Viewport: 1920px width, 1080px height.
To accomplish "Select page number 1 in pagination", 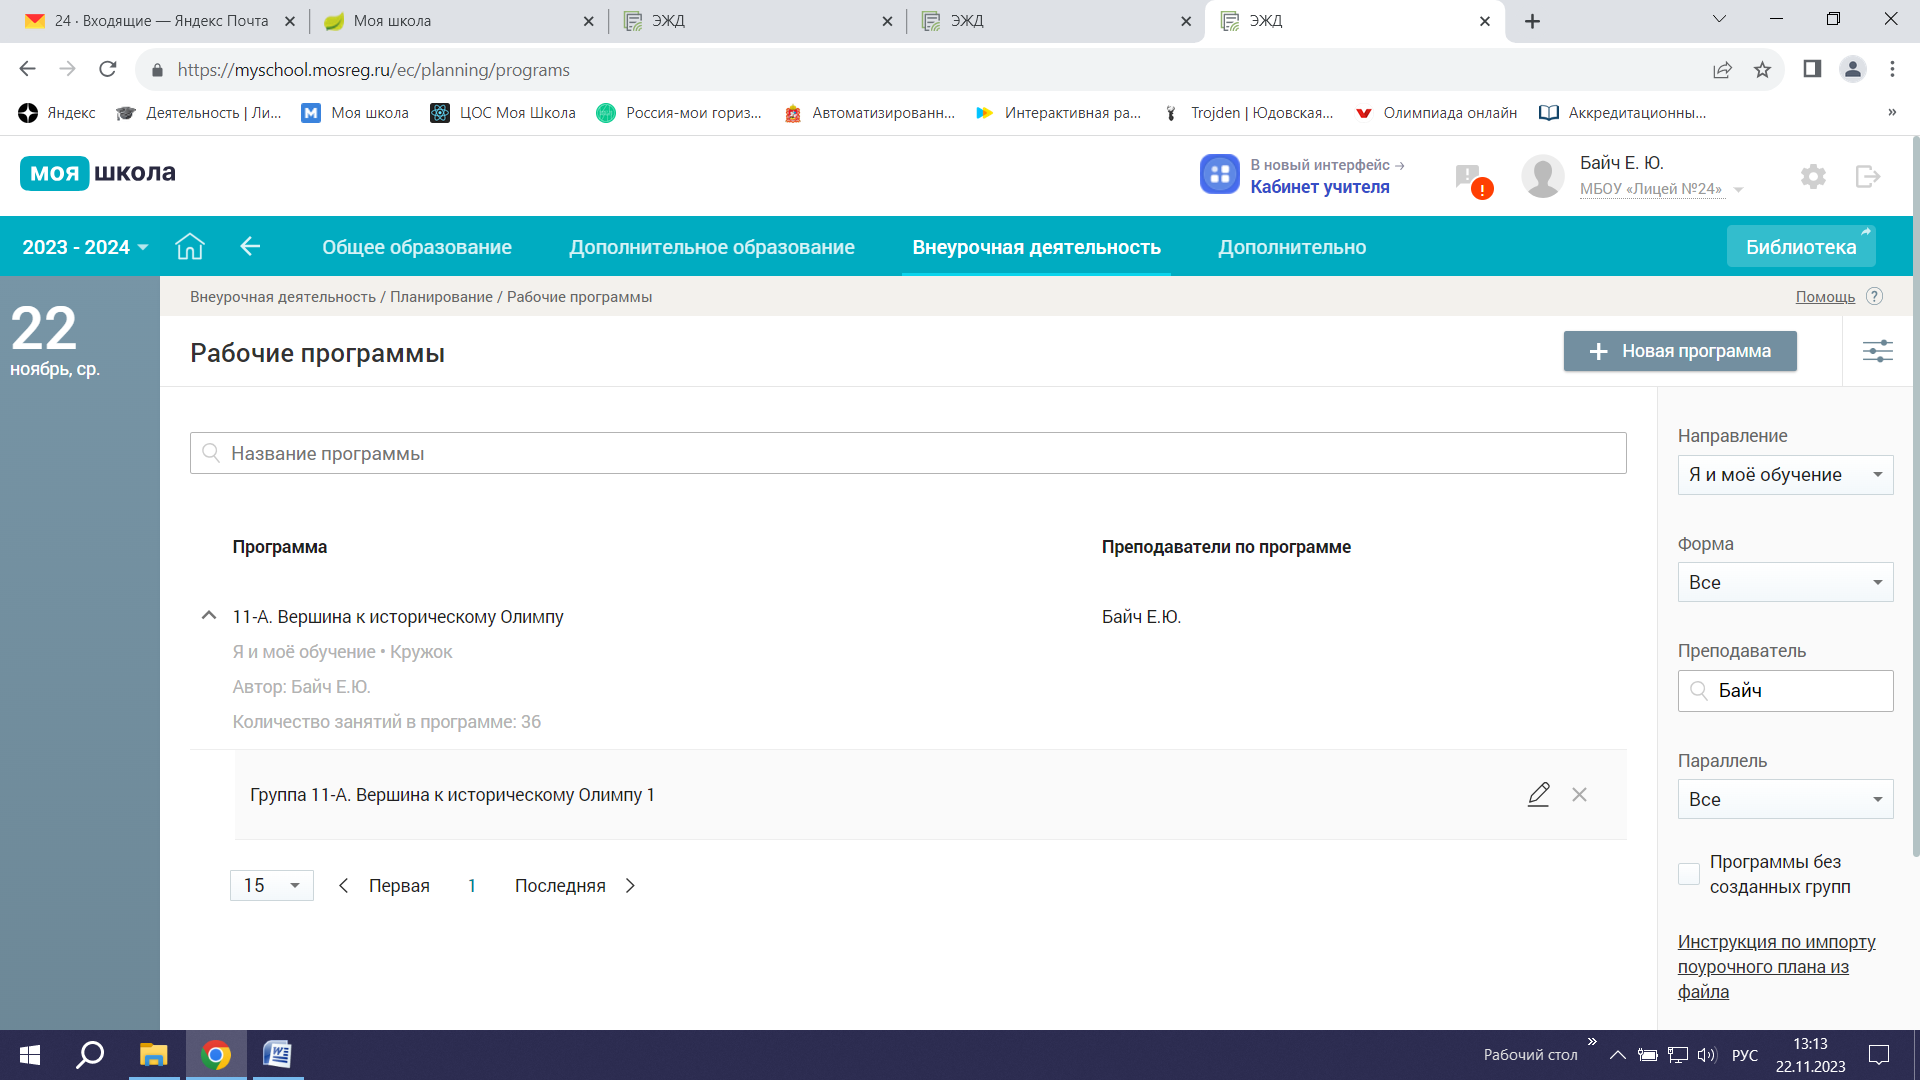I will click(x=471, y=885).
